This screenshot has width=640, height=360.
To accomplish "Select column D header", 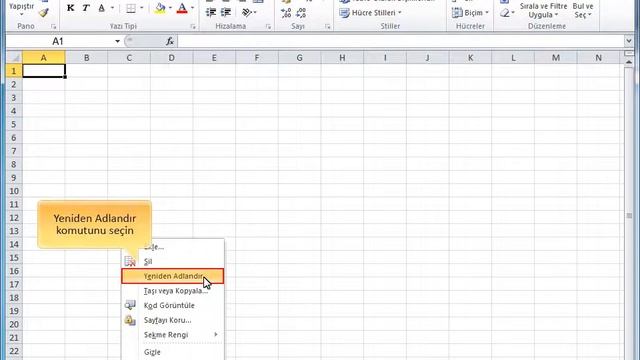I will coord(171,58).
